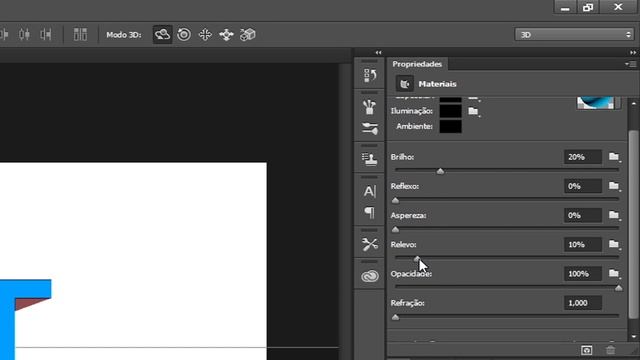Switch to the Propriedades tab
The height and width of the screenshot is (360, 640).
coord(417,64)
